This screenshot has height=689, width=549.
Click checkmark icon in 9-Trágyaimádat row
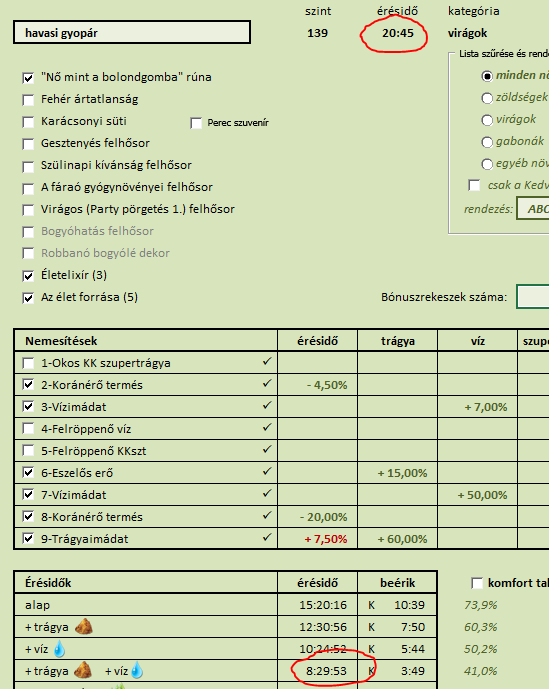tap(267, 537)
